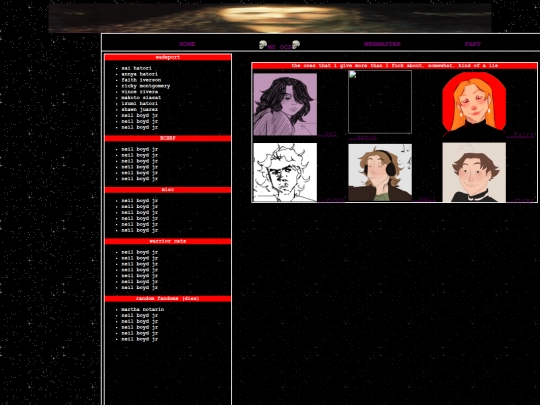This screenshot has height=405, width=540.
Task: Click the portrait wearing headphones
Action: click(380, 172)
